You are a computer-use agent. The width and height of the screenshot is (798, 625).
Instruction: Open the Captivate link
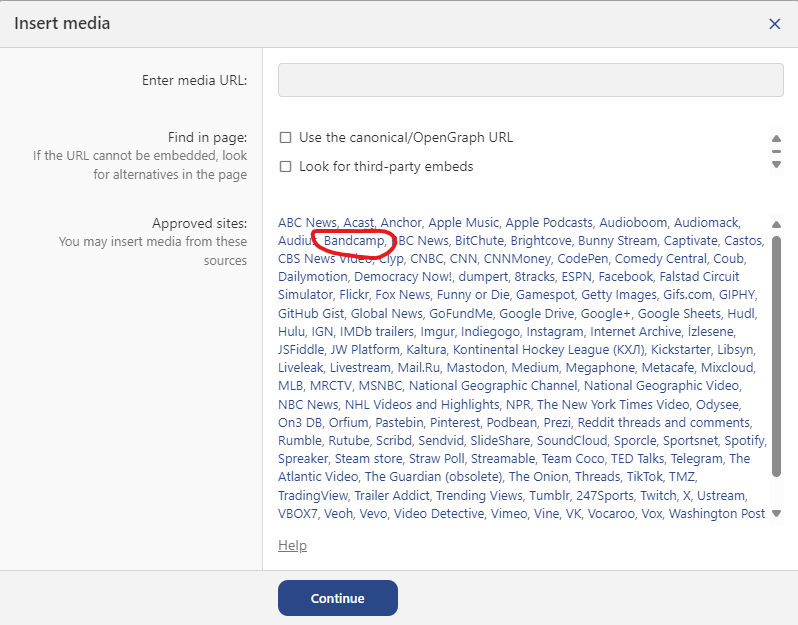pos(690,240)
